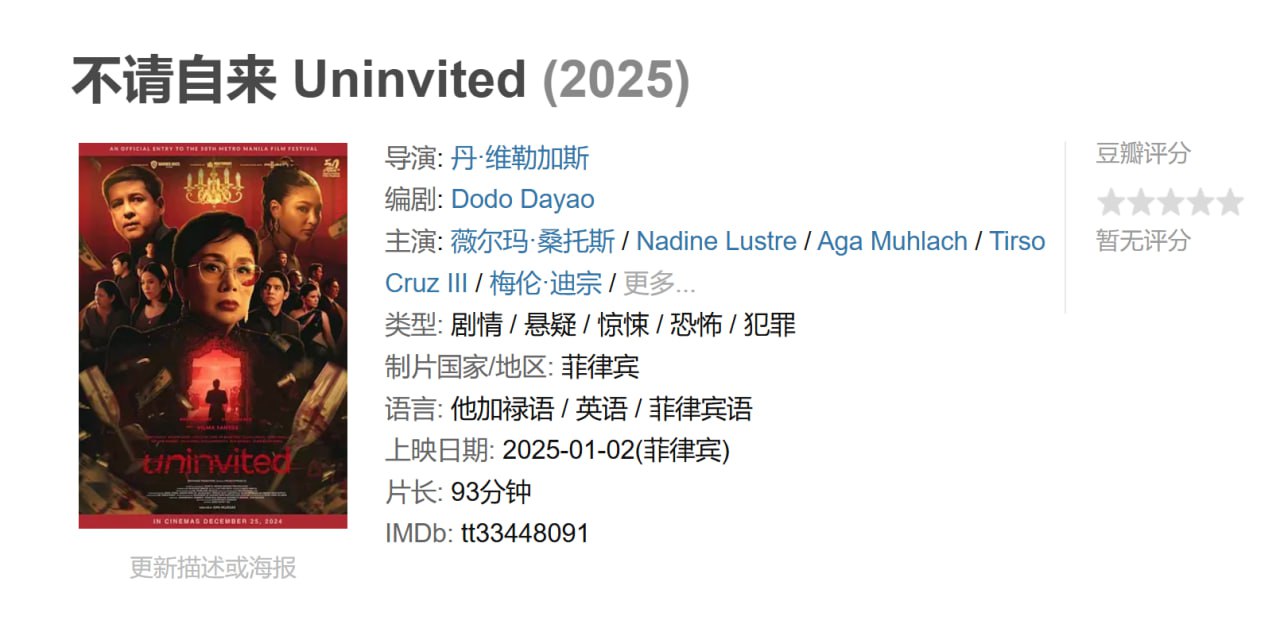This screenshot has height=620, width=1280.
Task: Open screenwriter Dodo Dayao link
Action: 523,199
